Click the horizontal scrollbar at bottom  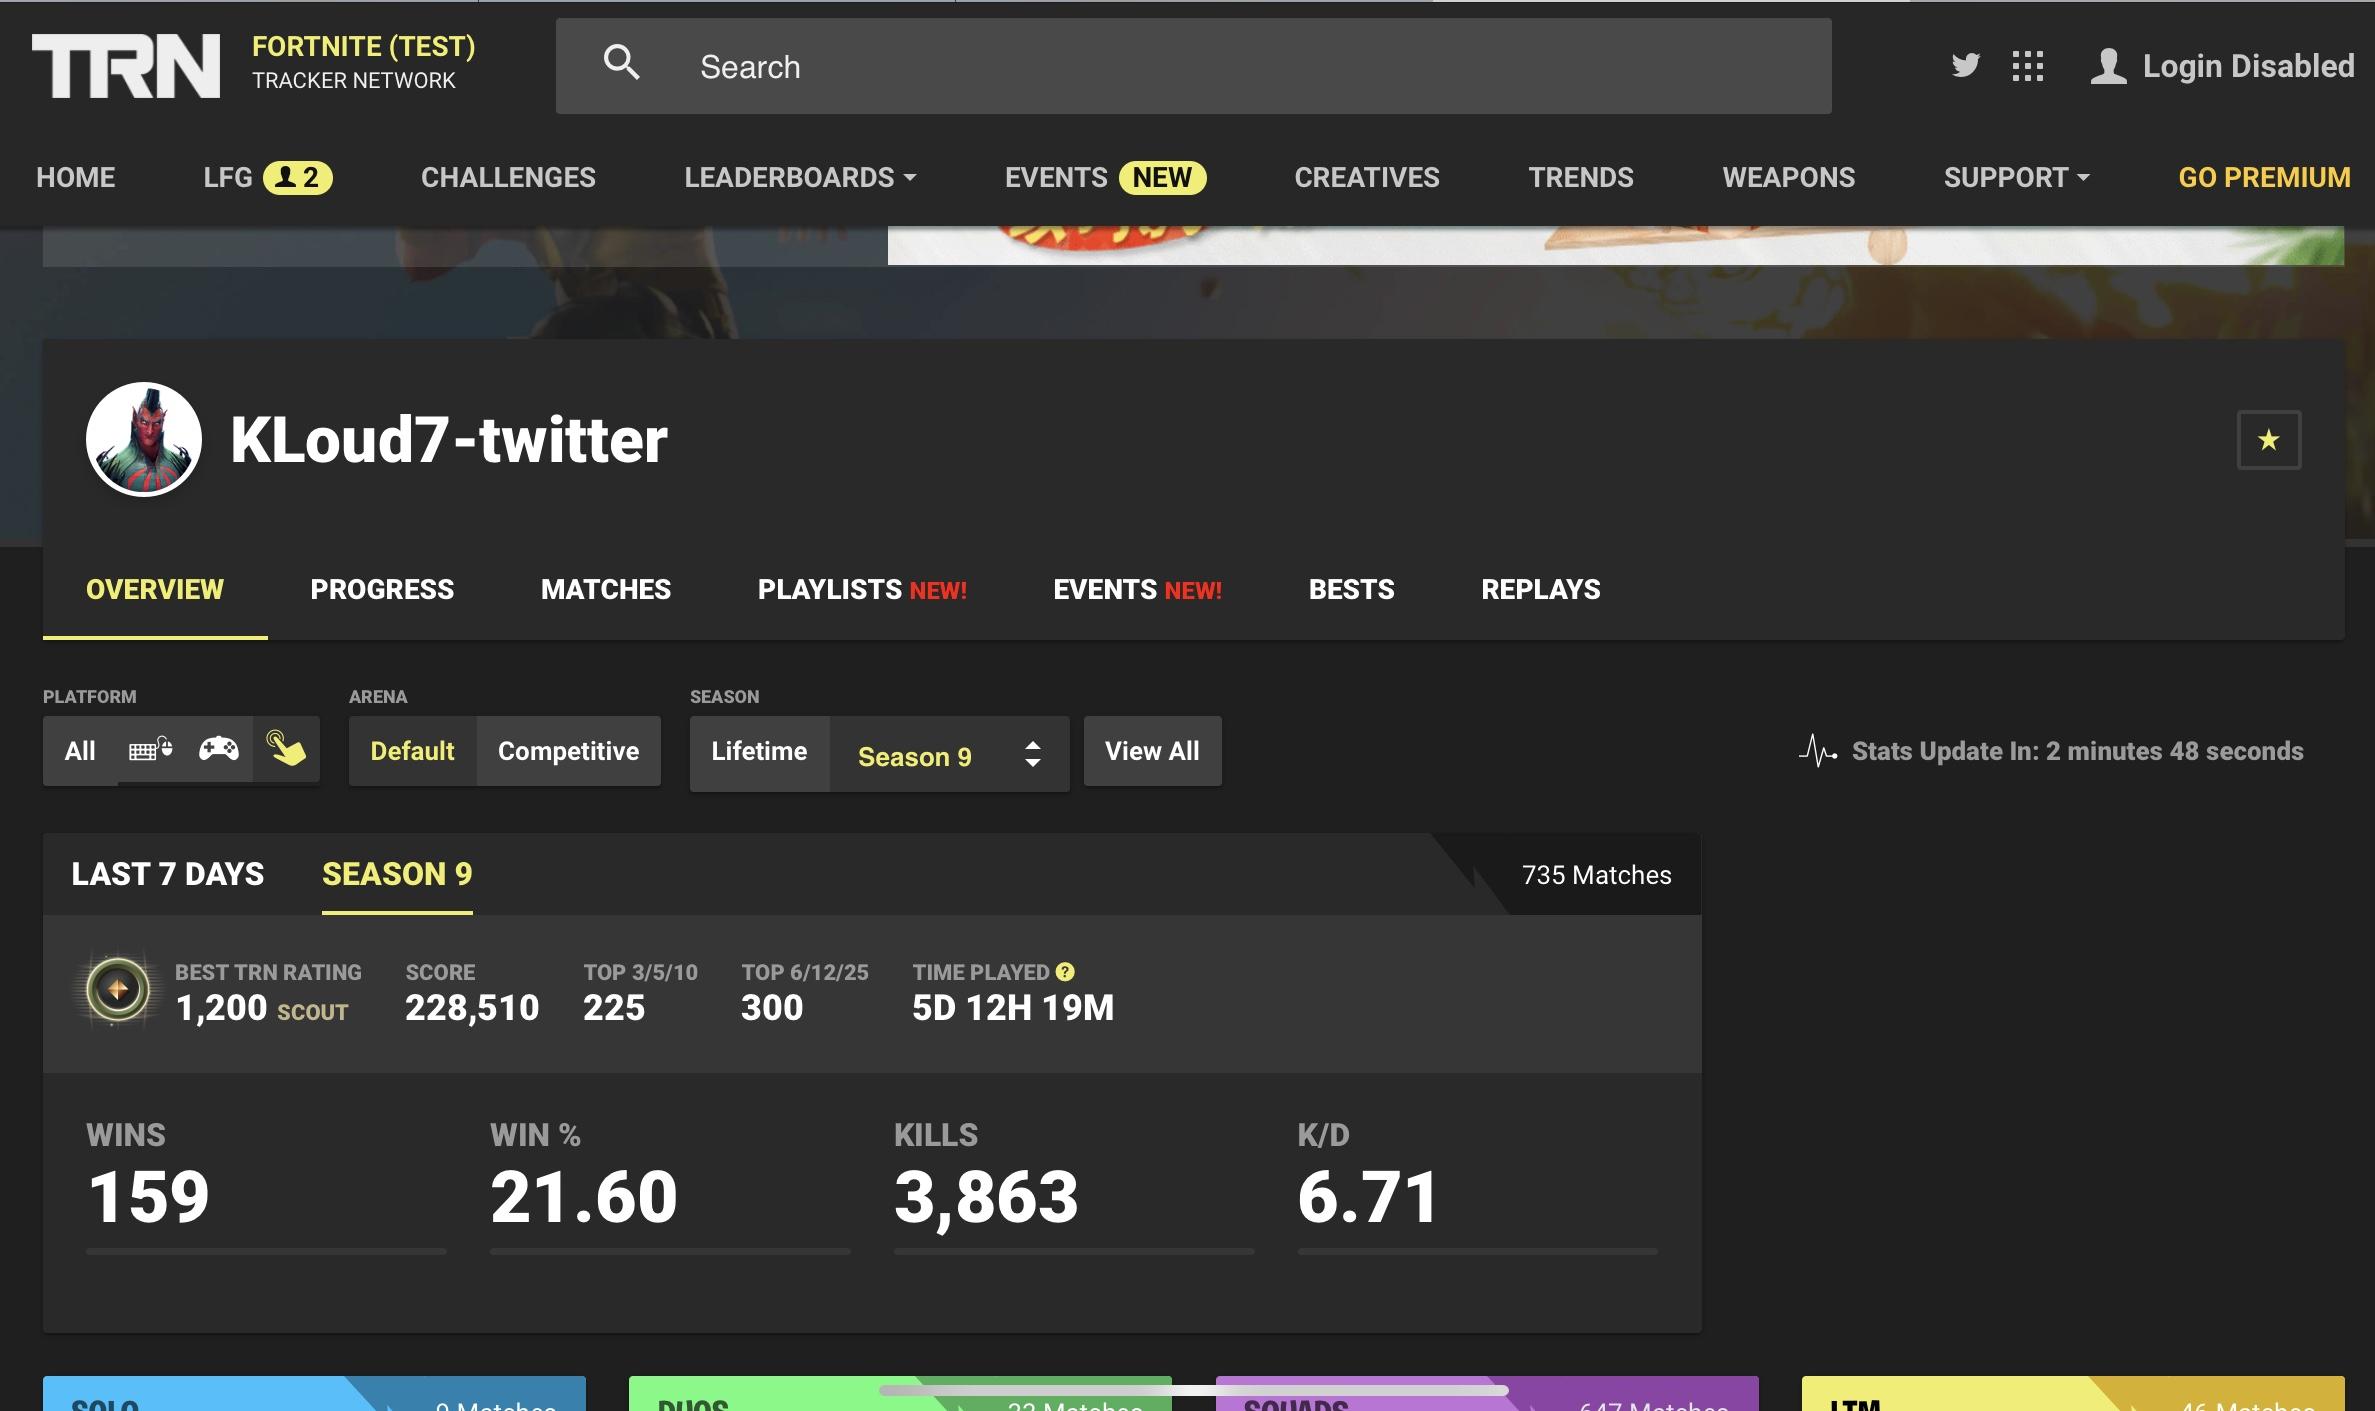(1193, 1390)
